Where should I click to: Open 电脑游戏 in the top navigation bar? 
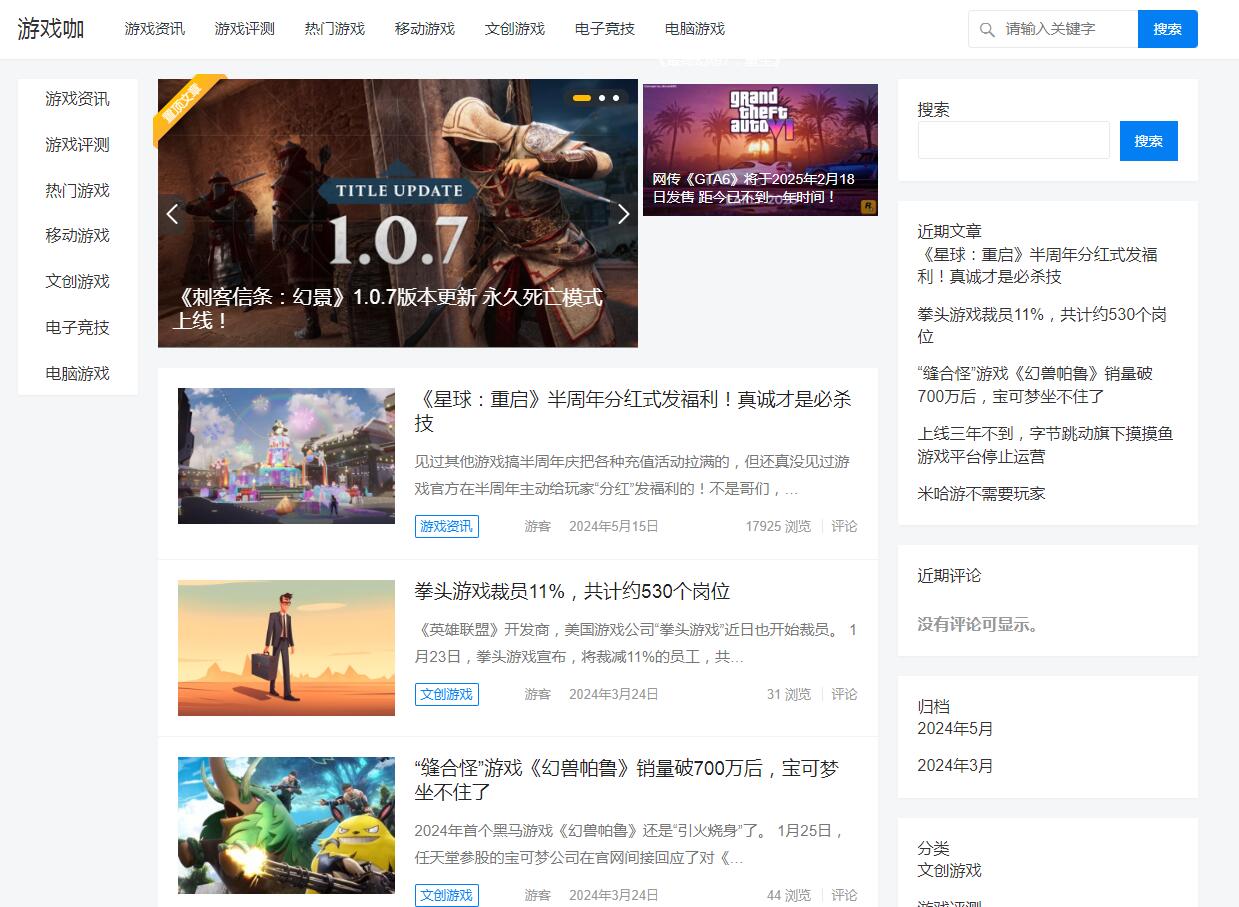[695, 29]
